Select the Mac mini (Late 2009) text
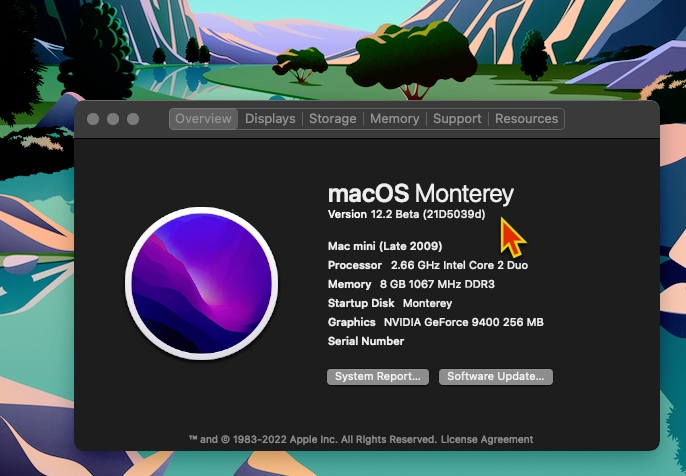 pos(385,246)
